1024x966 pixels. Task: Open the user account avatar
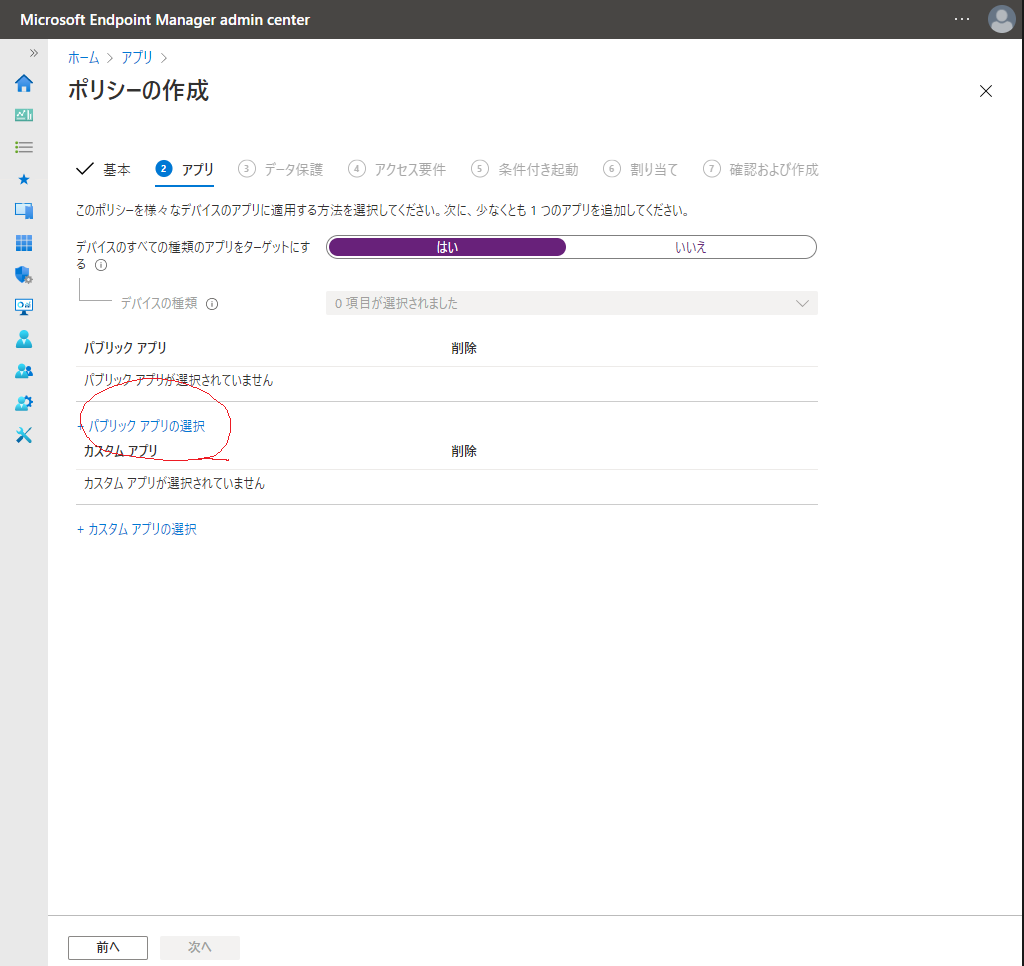point(1001,19)
